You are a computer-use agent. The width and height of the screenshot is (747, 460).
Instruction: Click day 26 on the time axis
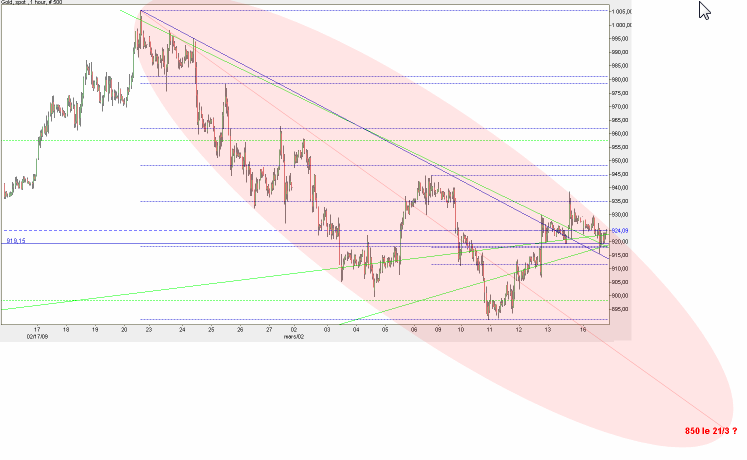tap(240, 329)
